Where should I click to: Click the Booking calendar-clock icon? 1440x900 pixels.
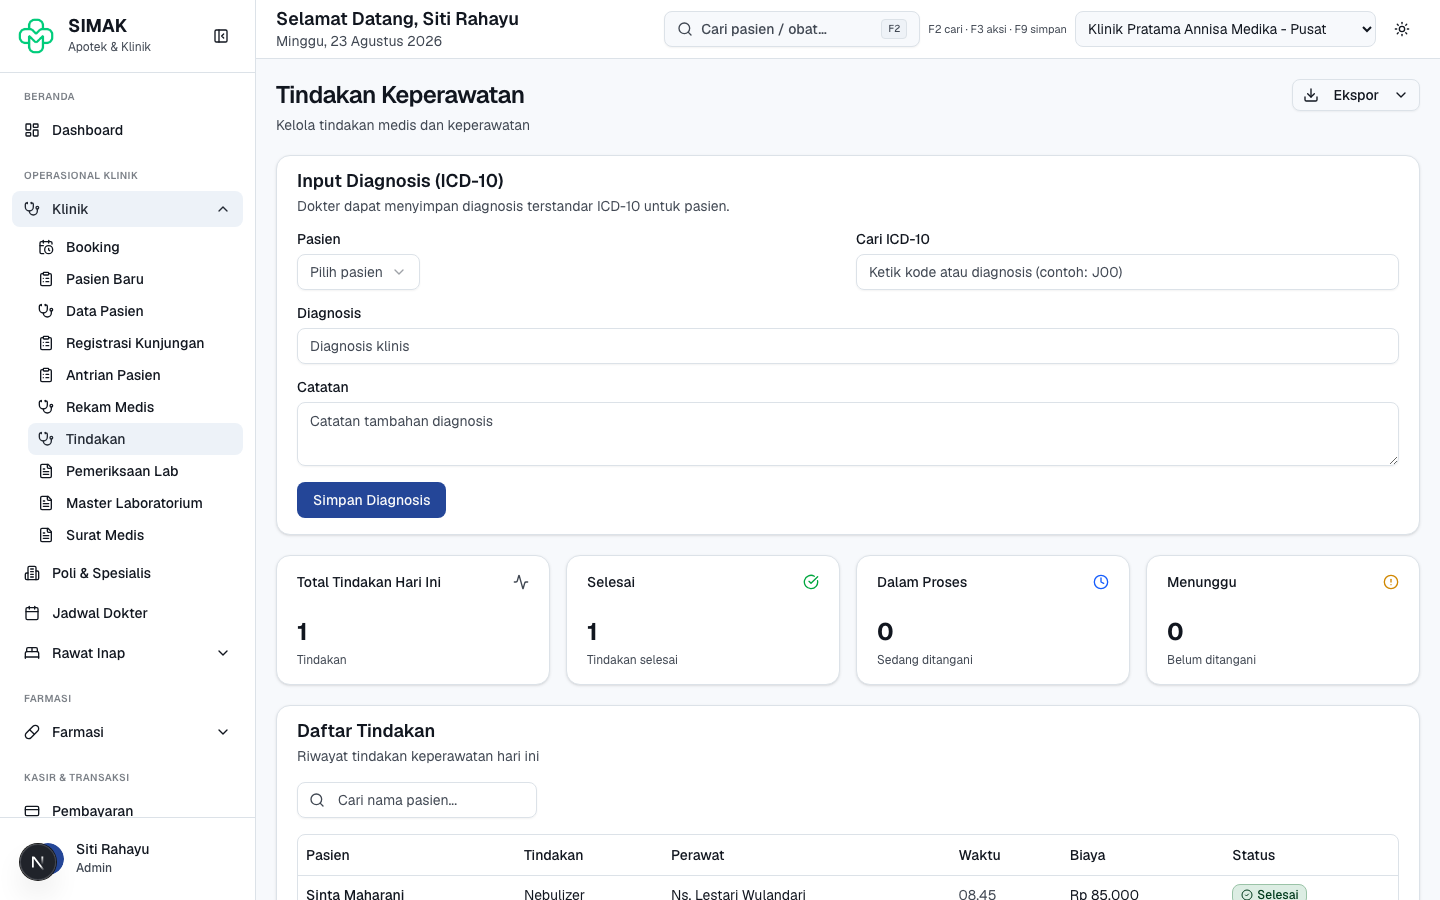(46, 247)
